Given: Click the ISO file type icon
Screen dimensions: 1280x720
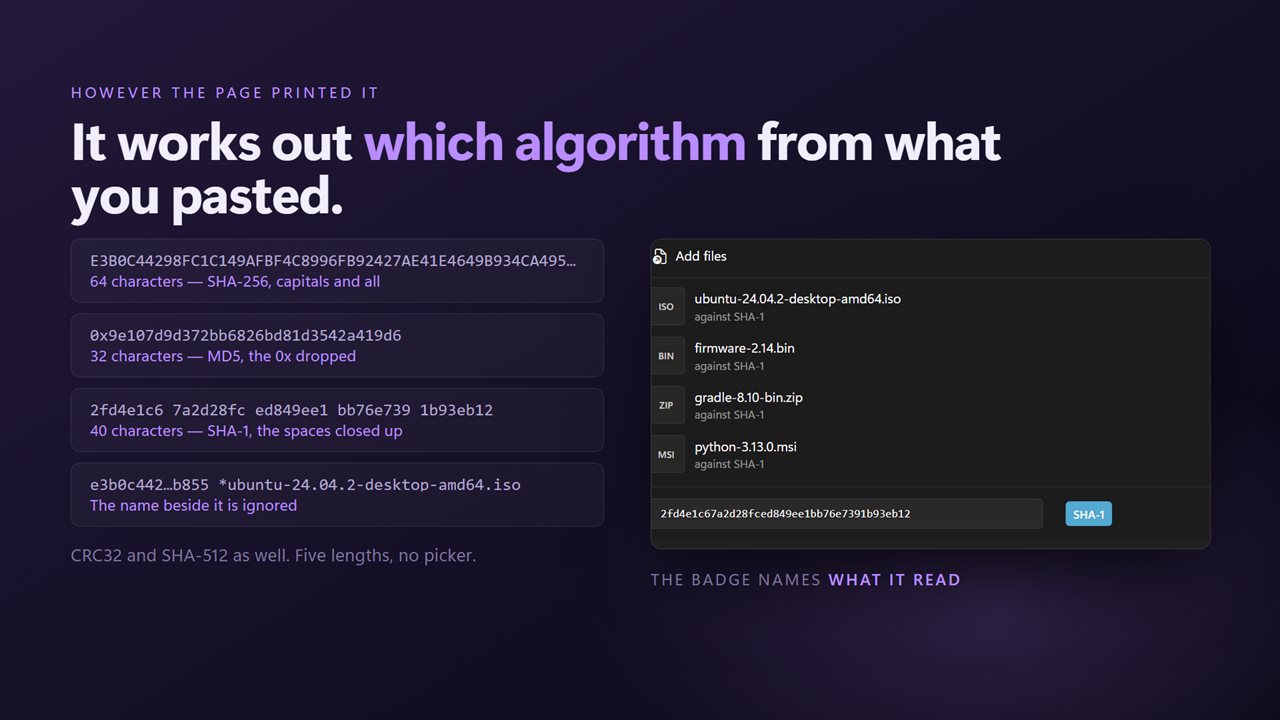Looking at the screenshot, I should tap(666, 307).
